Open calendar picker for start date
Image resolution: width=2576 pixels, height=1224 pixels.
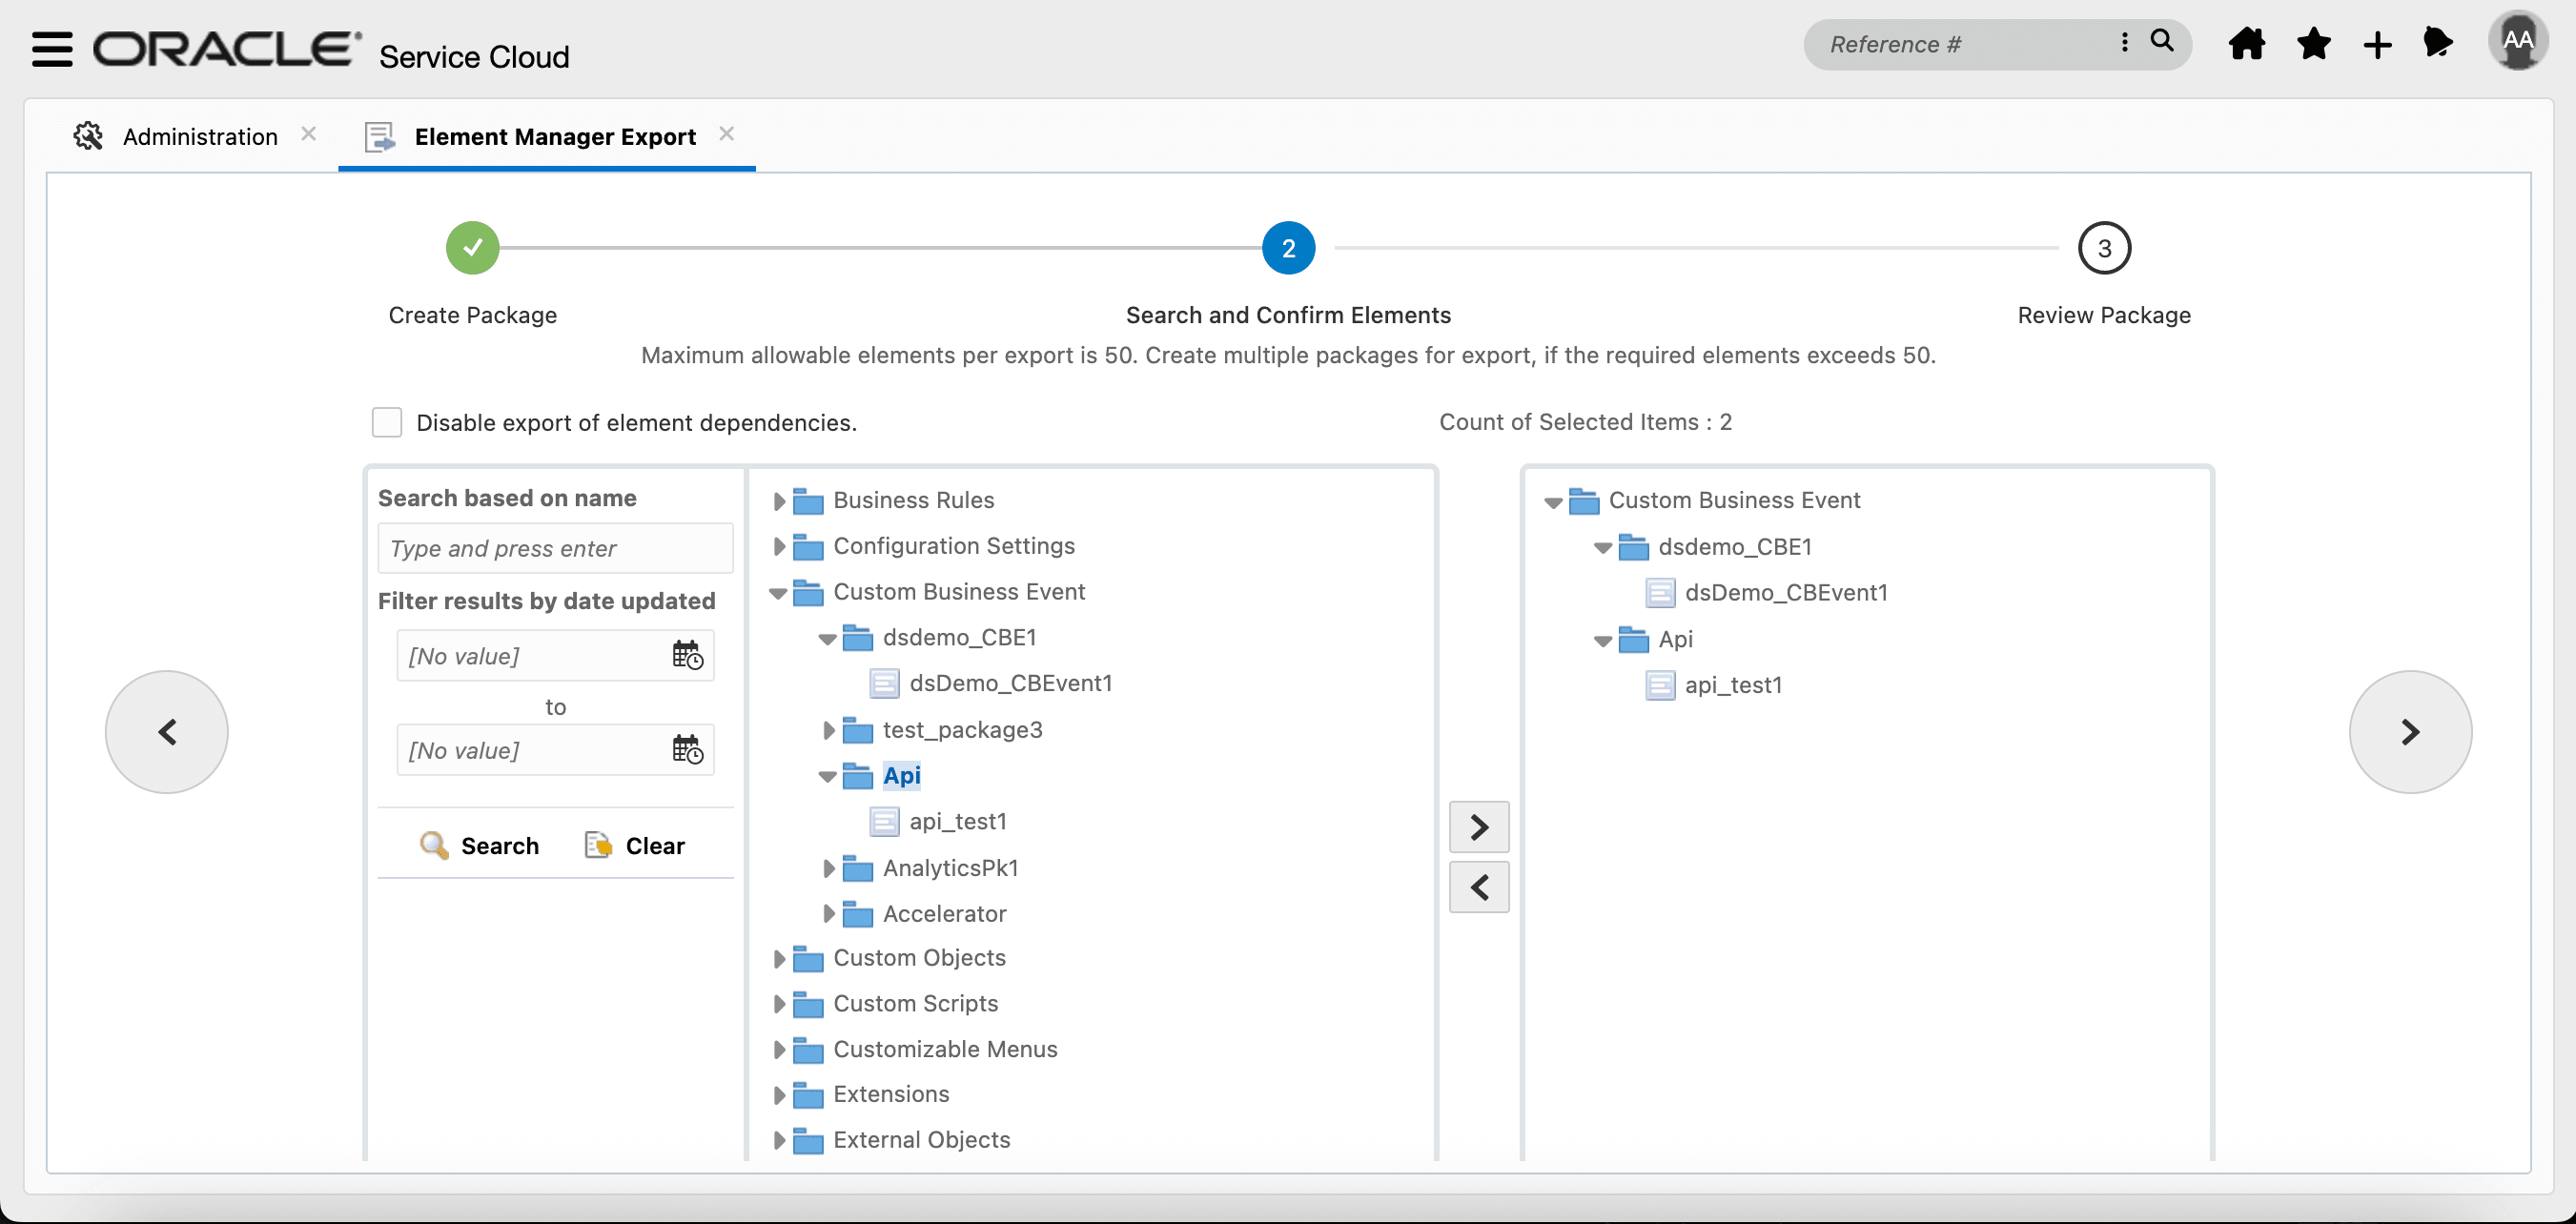(687, 656)
